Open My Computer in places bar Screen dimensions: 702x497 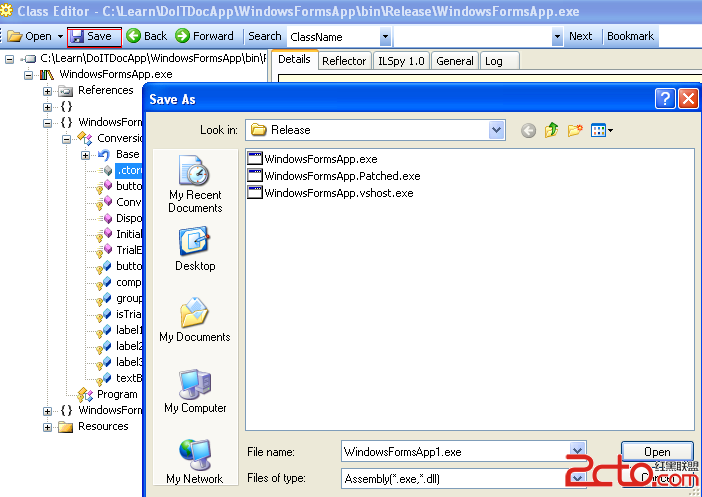(x=195, y=391)
